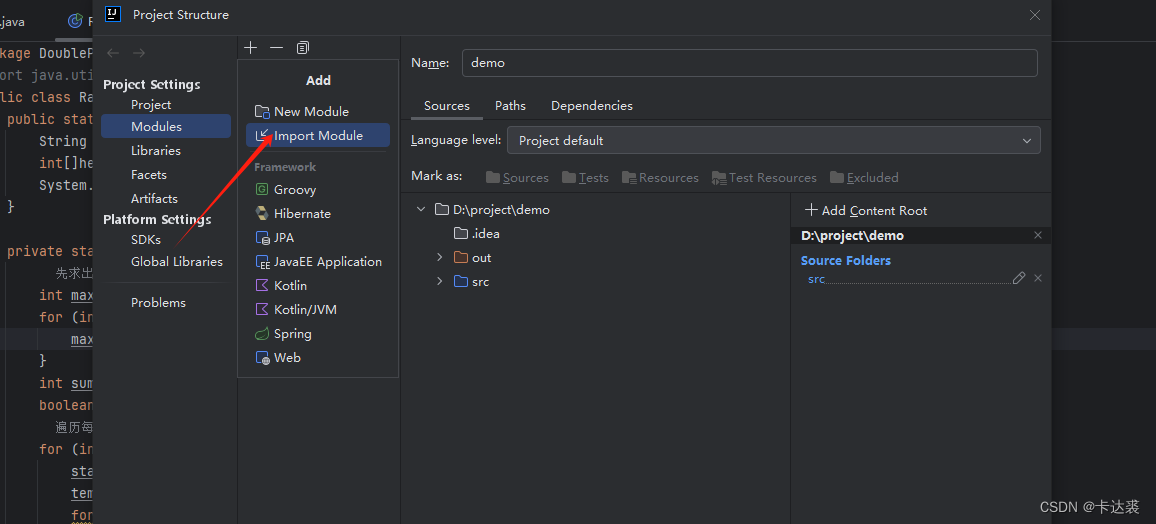Image resolution: width=1156 pixels, height=524 pixels.
Task: Mark as Sources button
Action: (518, 178)
